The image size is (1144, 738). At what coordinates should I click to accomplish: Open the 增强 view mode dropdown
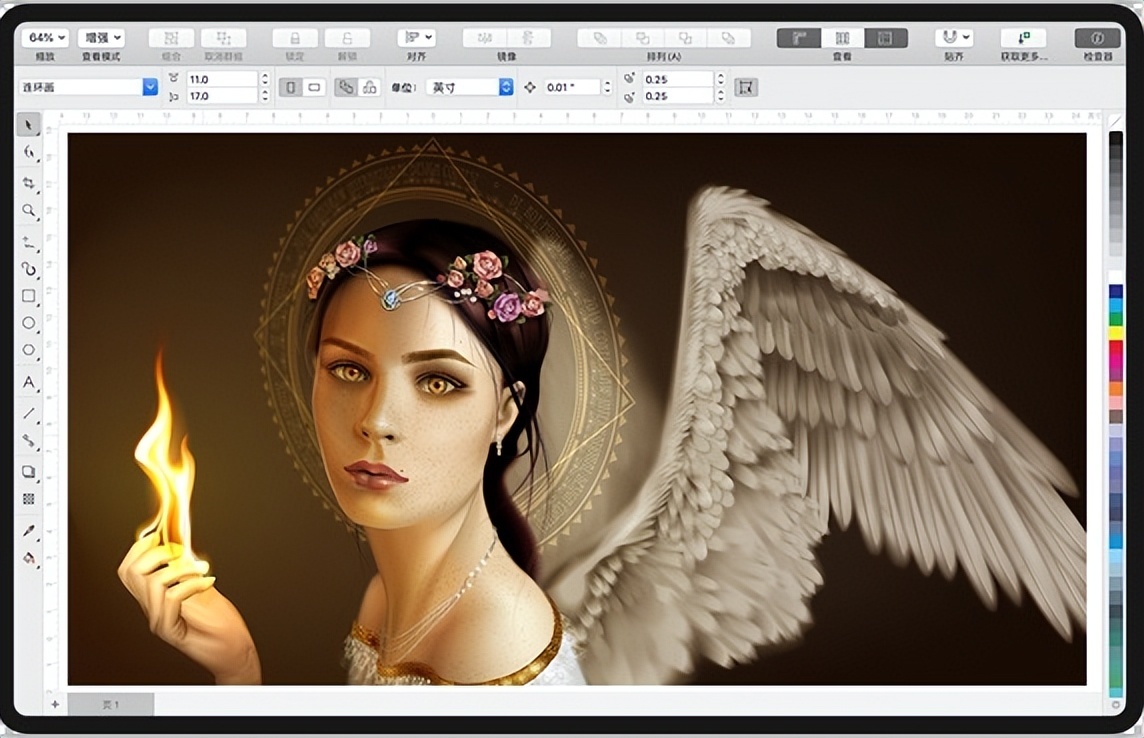click(102, 38)
